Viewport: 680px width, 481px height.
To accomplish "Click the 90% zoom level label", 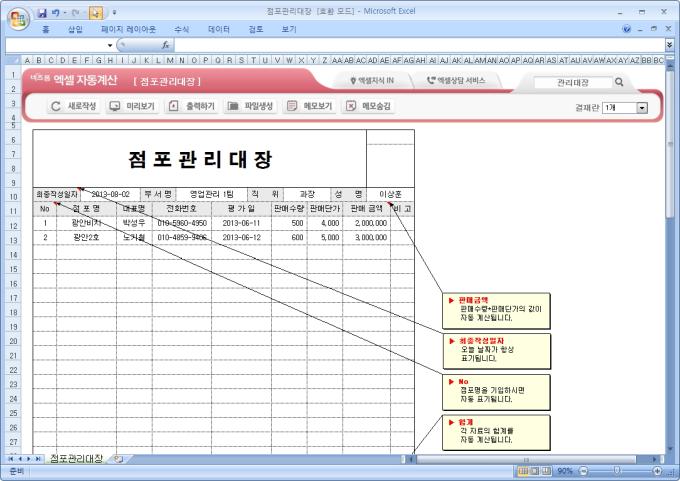I will (565, 471).
